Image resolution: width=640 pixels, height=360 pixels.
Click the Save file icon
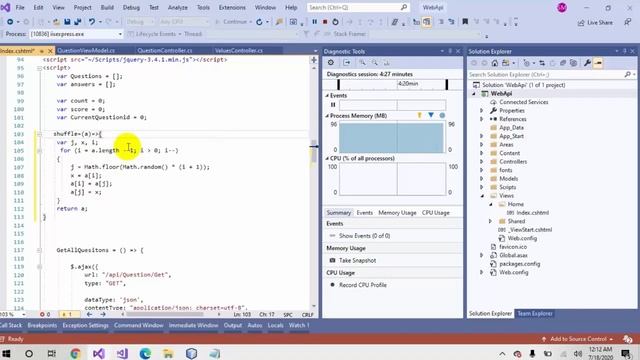point(67,22)
